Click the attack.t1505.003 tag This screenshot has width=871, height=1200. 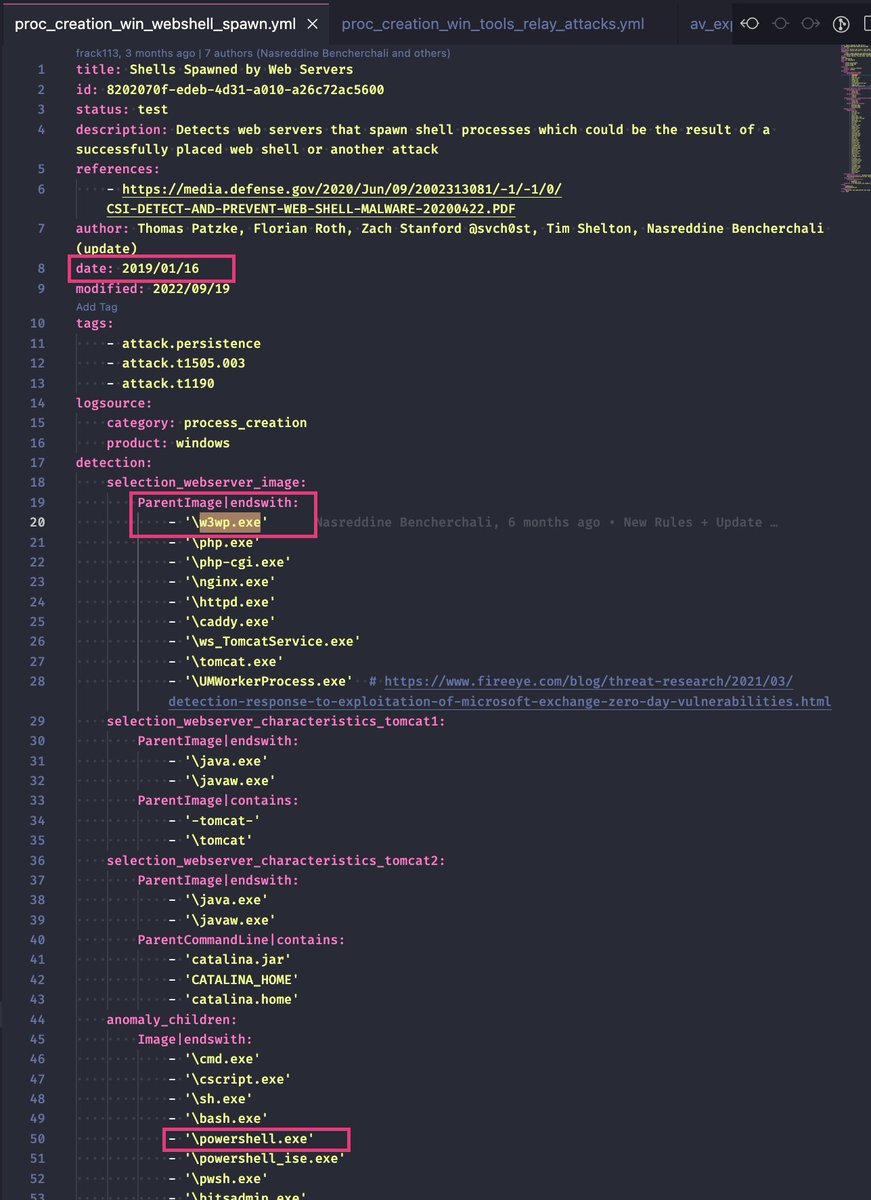pyautogui.click(x=183, y=363)
